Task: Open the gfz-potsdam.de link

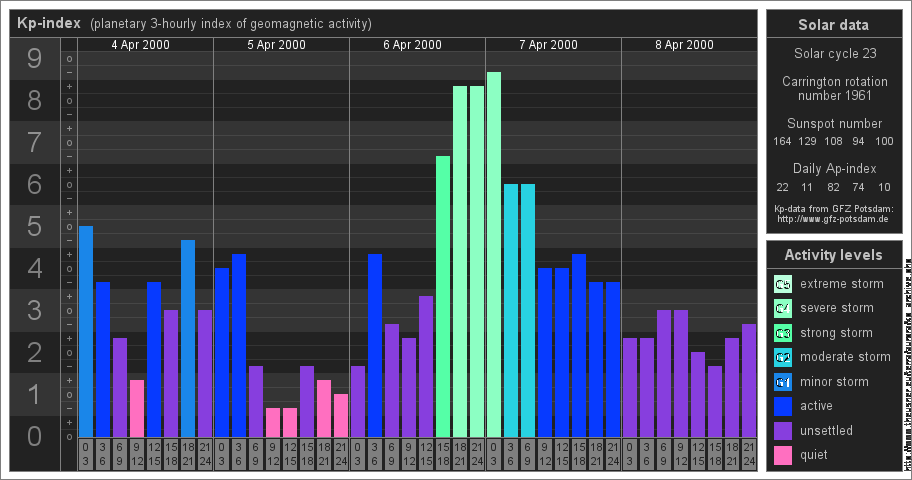Action: coord(834,218)
